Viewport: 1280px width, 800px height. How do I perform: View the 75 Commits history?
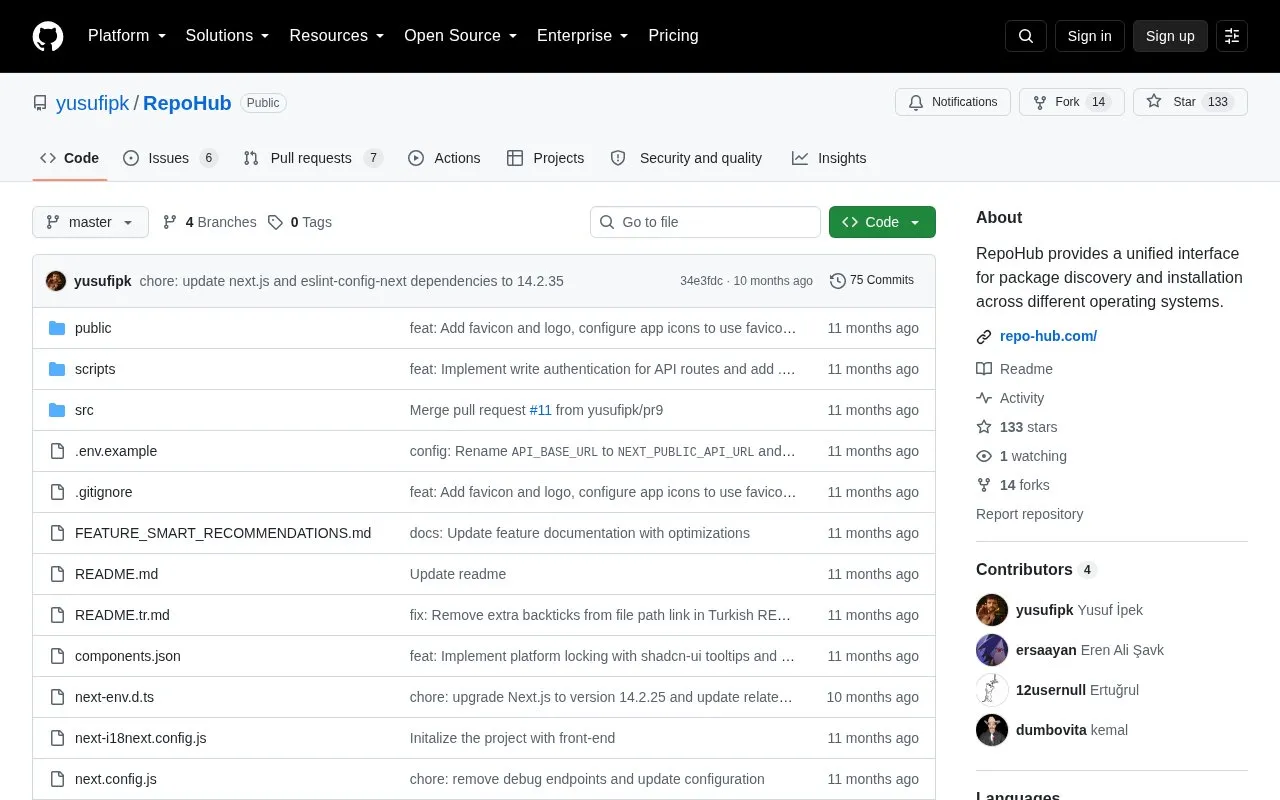click(x=872, y=281)
